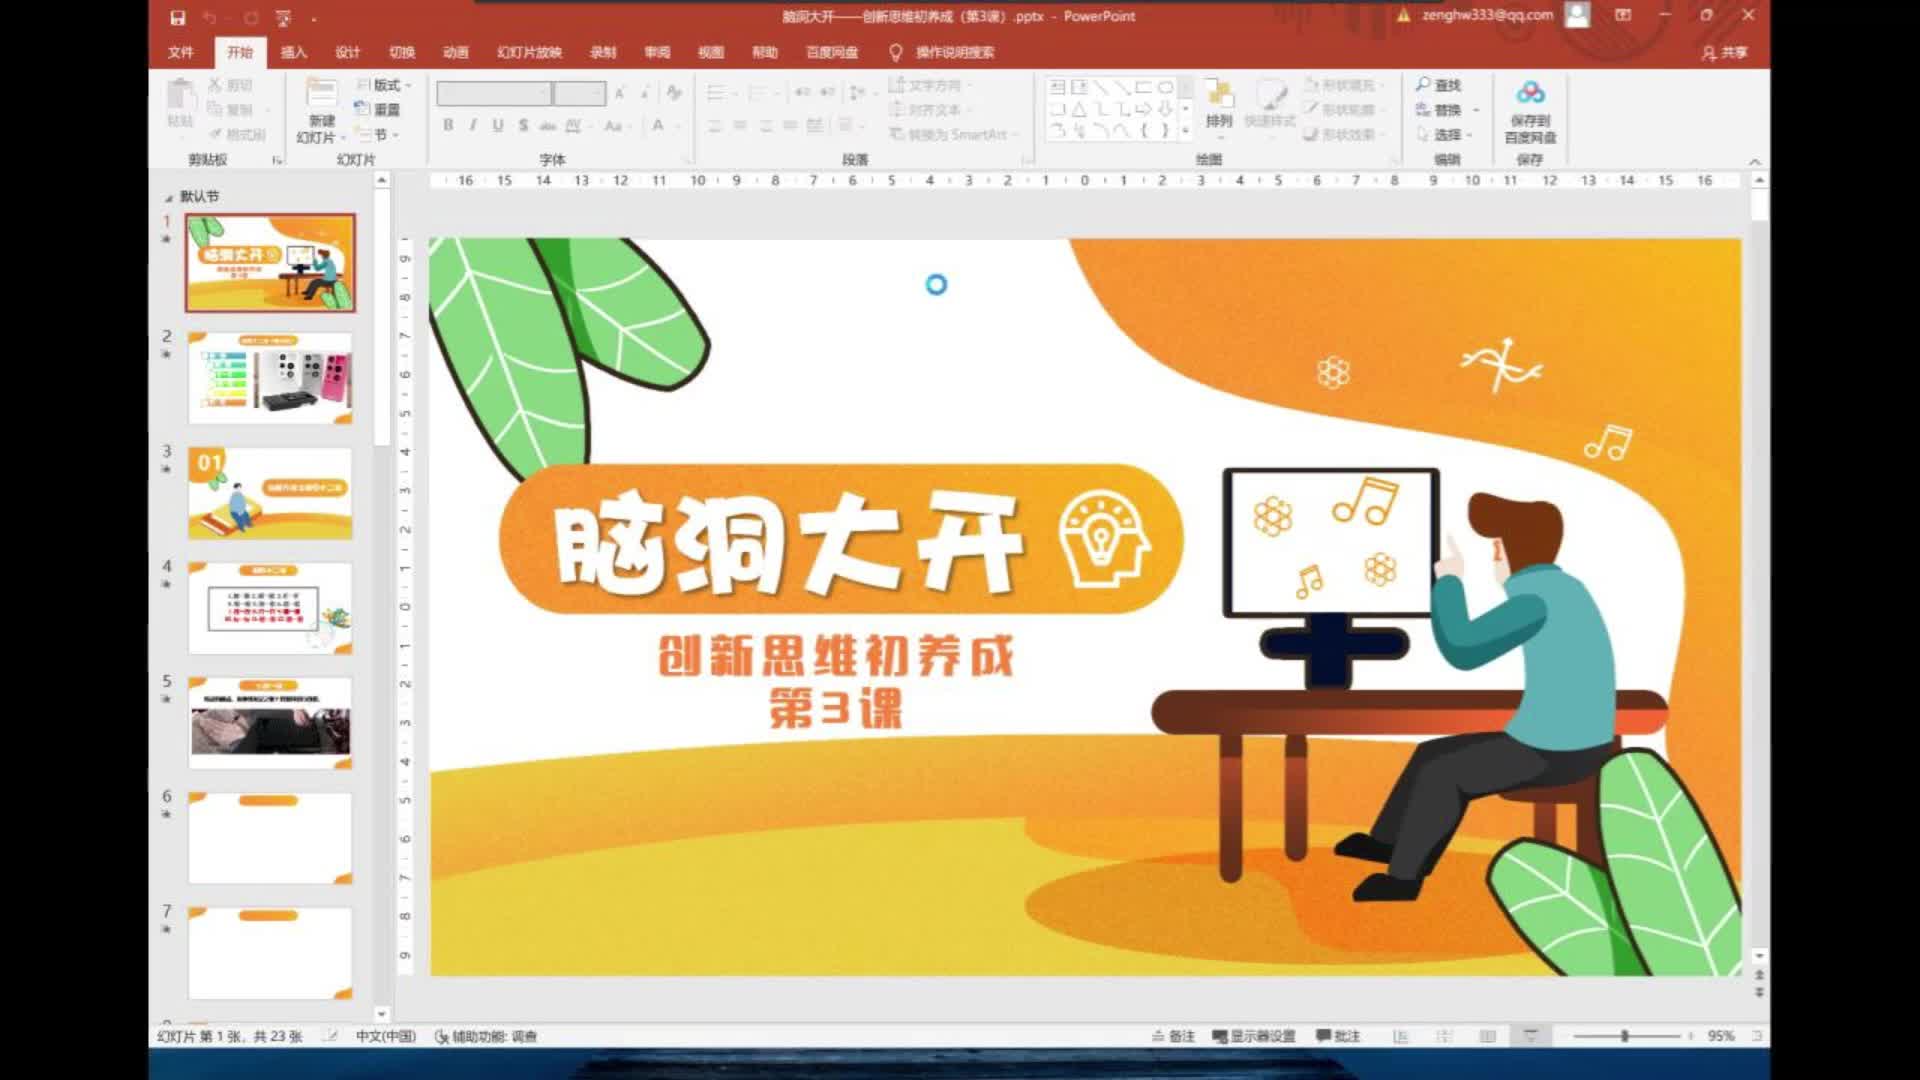Toggle text Shadow (S) formatting

(523, 125)
